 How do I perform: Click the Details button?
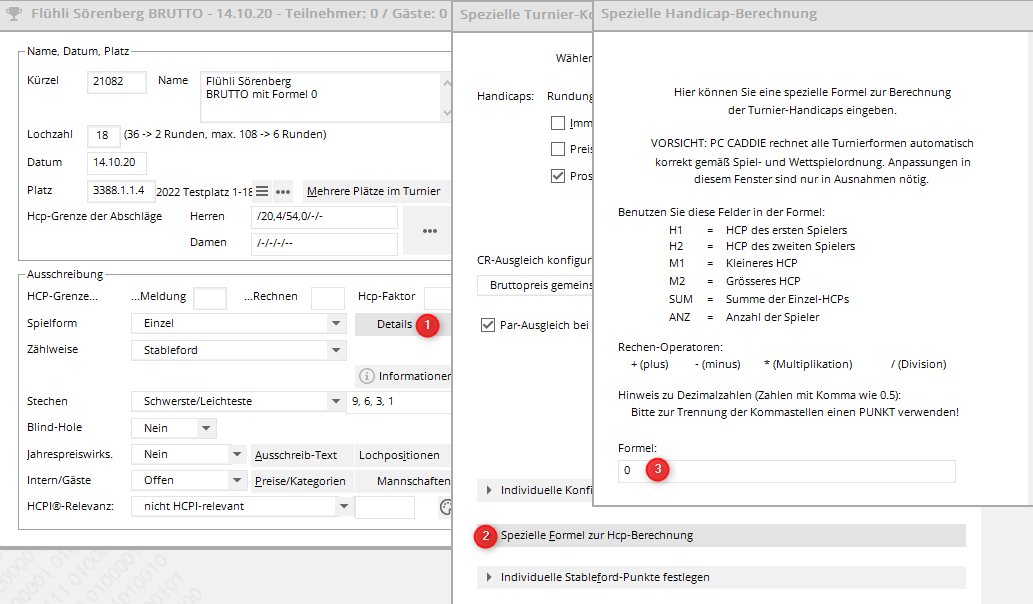click(x=394, y=324)
